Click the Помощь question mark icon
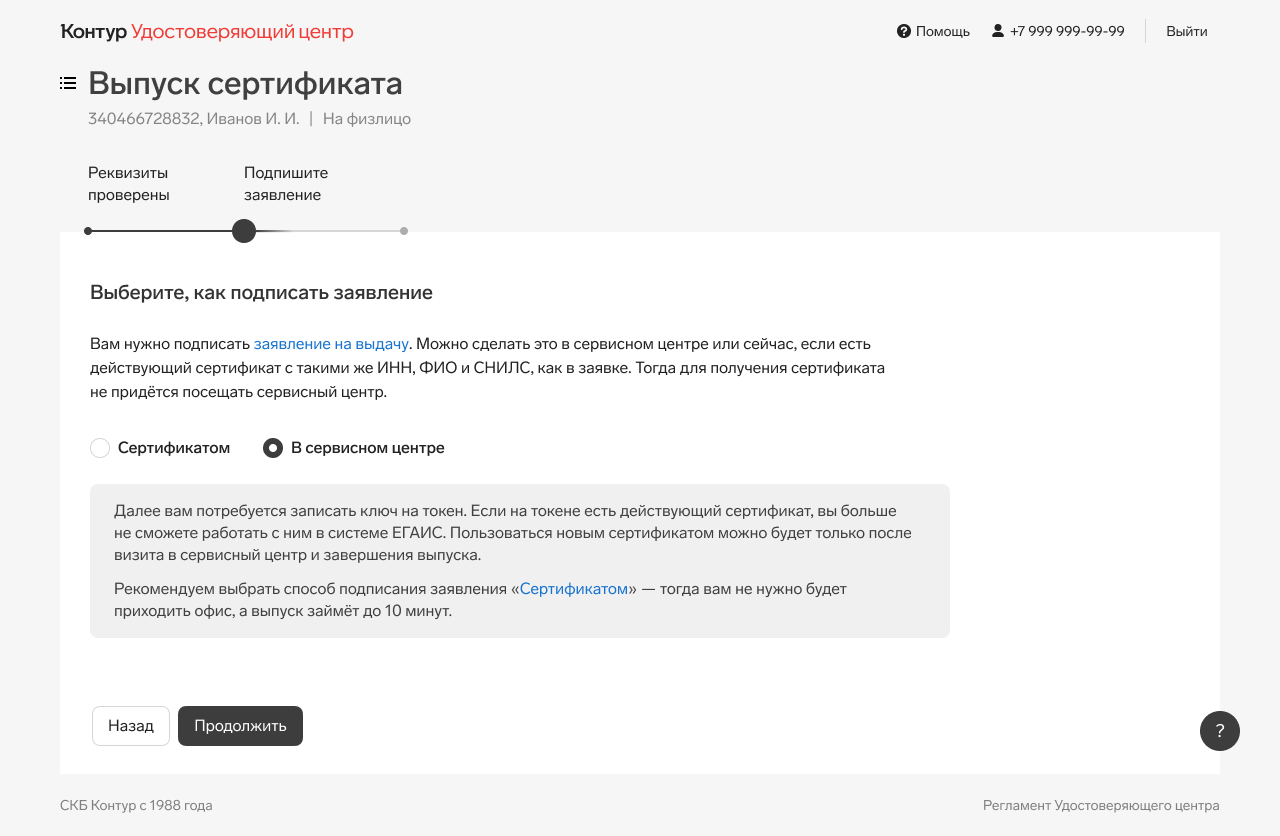The width and height of the screenshot is (1280, 836). (904, 31)
